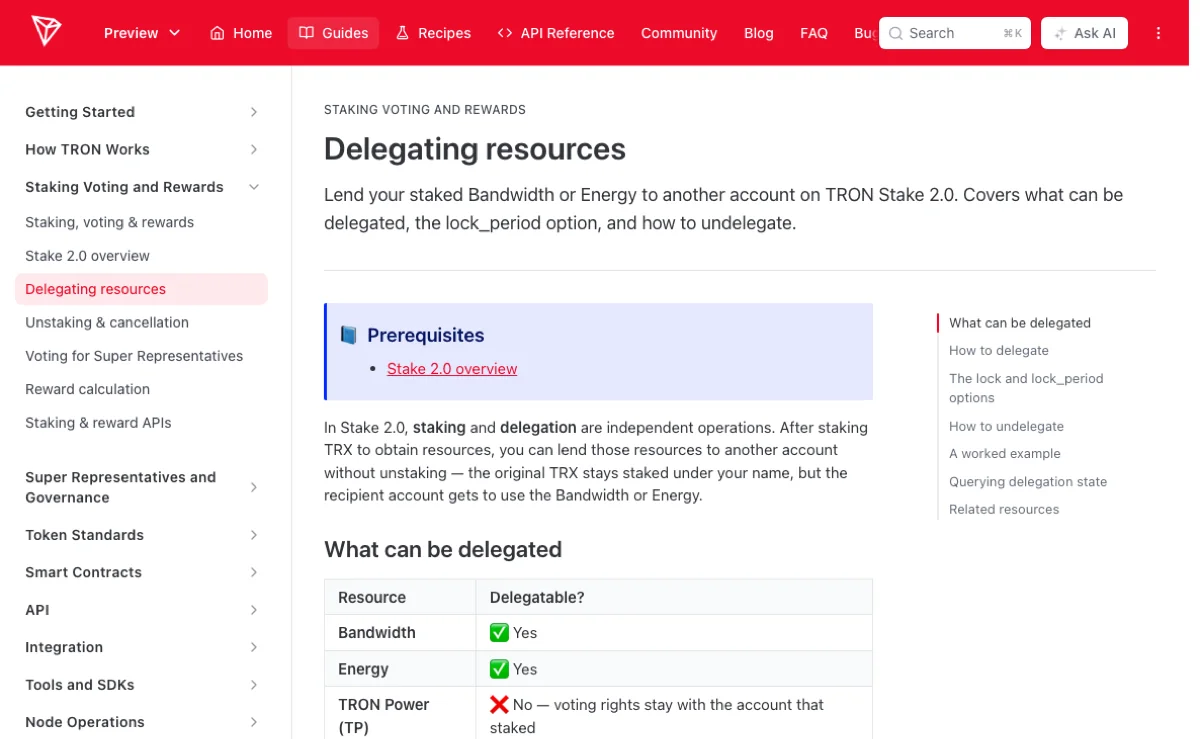Open the Community link

(x=679, y=33)
